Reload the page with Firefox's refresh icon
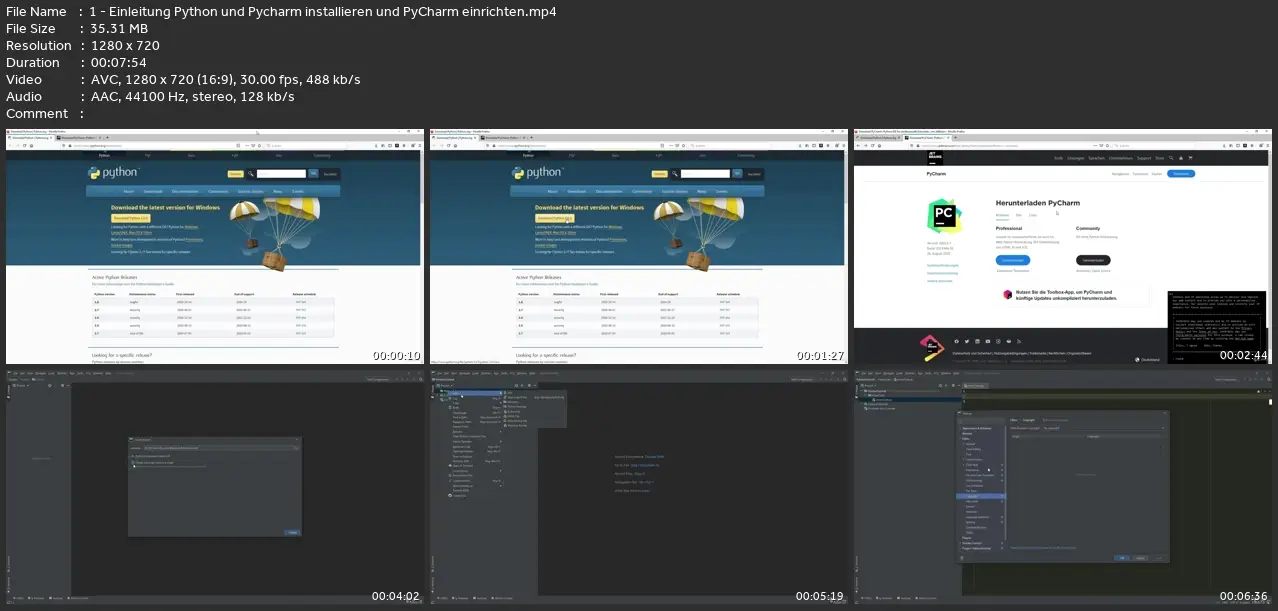Viewport: 1278px width, 611px height. 24,145
